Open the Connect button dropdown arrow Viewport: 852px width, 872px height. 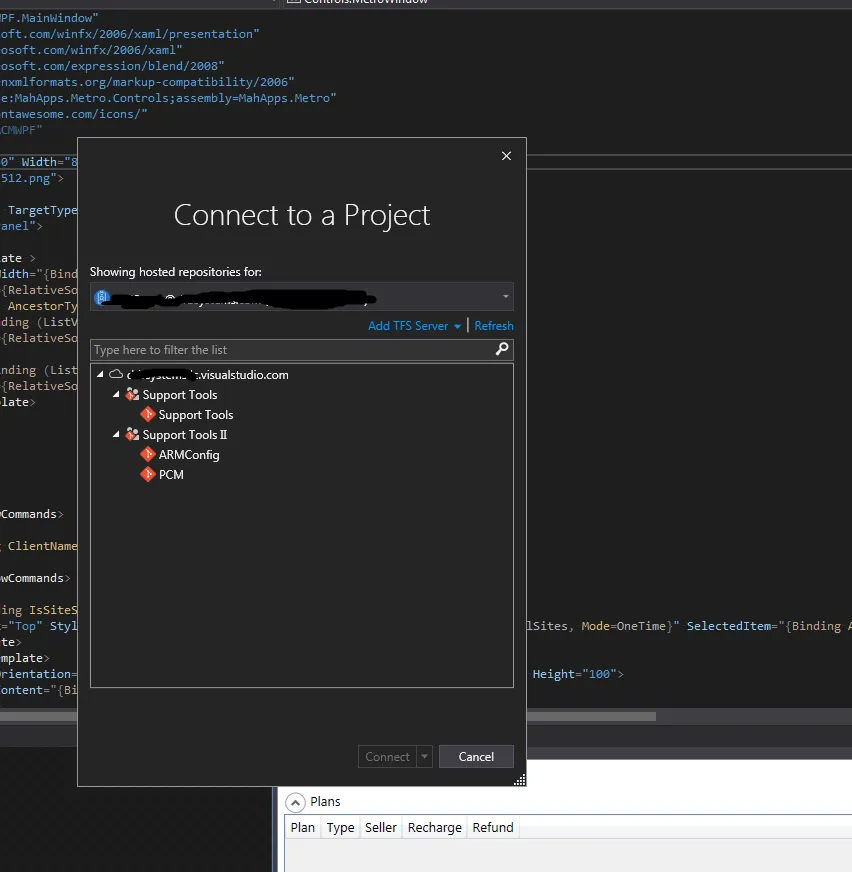(x=424, y=757)
